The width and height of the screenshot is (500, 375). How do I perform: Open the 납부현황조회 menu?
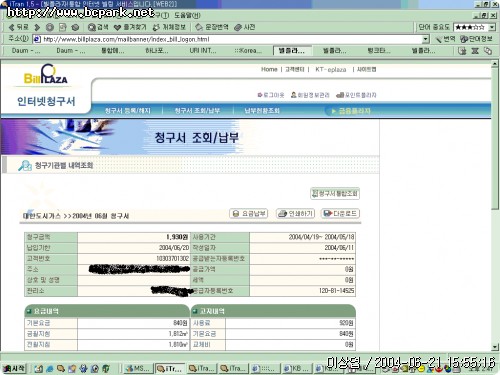[x=262, y=111]
